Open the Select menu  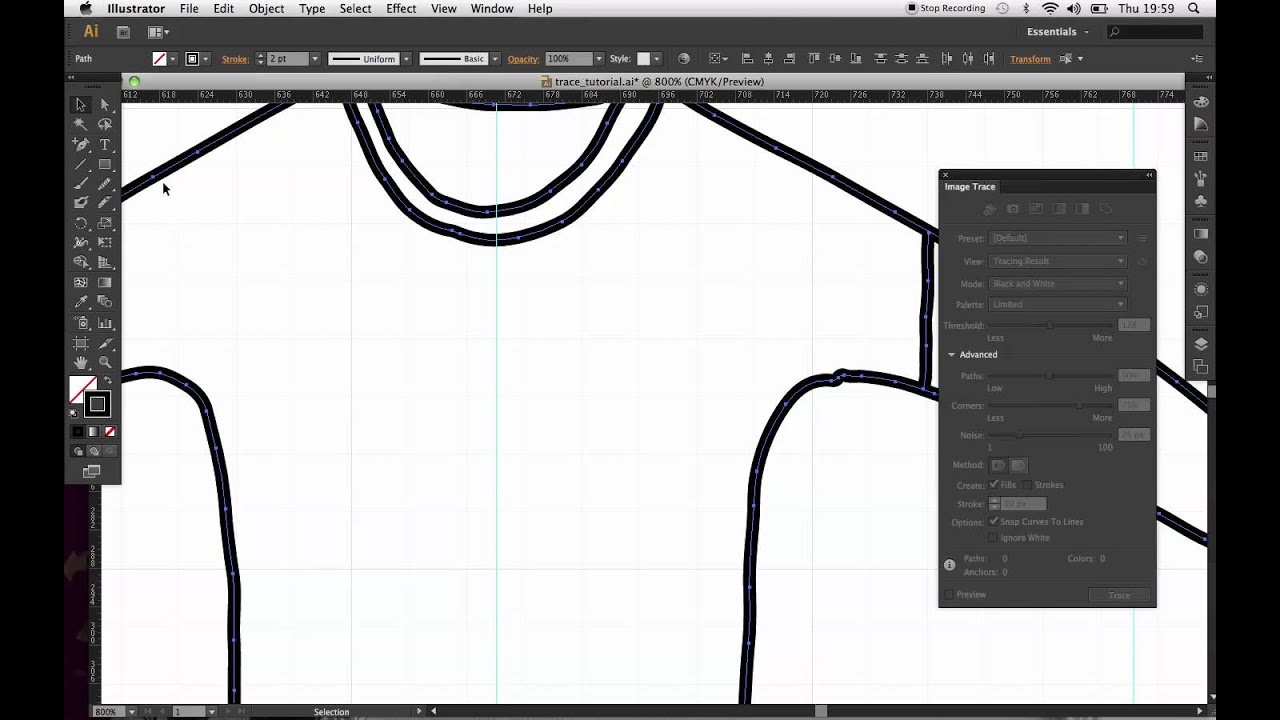[355, 8]
